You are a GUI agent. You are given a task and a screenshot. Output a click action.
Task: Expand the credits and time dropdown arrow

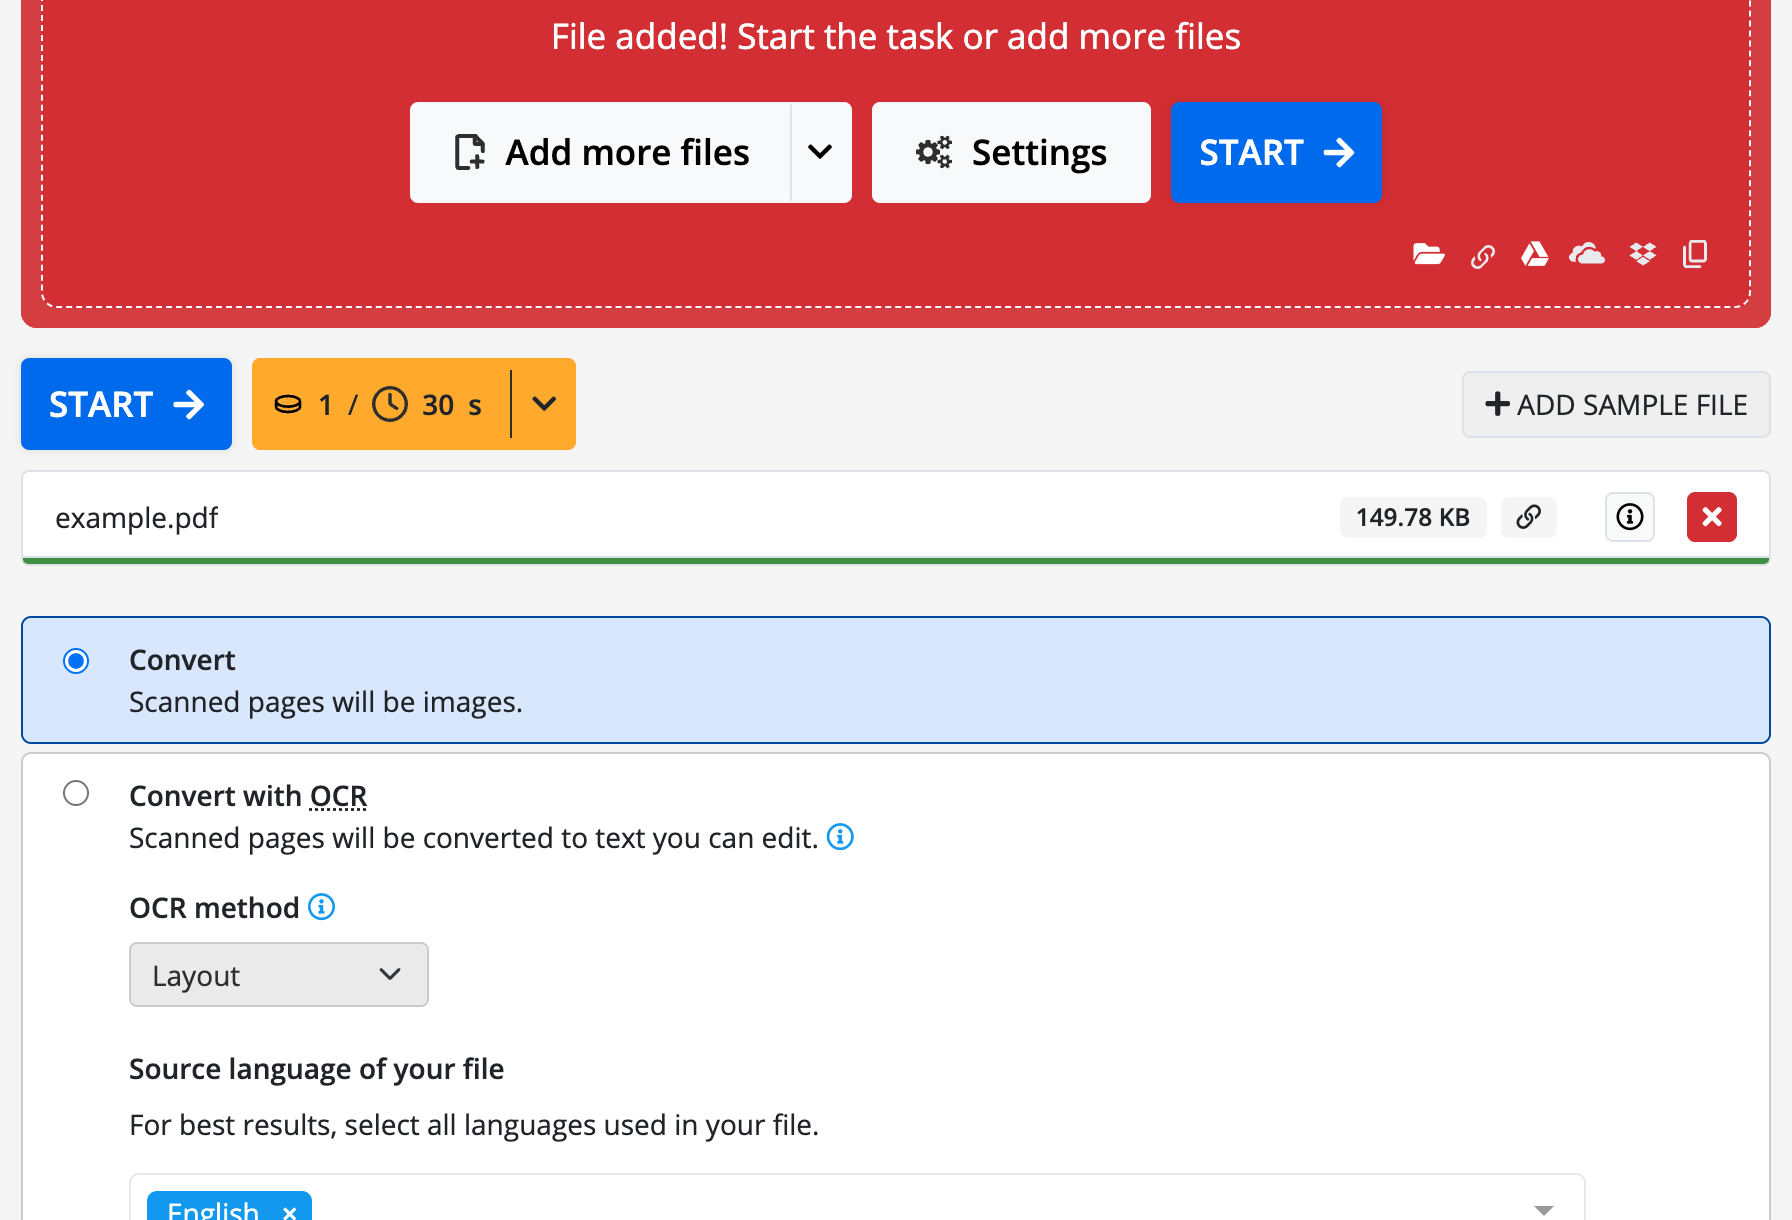point(544,404)
